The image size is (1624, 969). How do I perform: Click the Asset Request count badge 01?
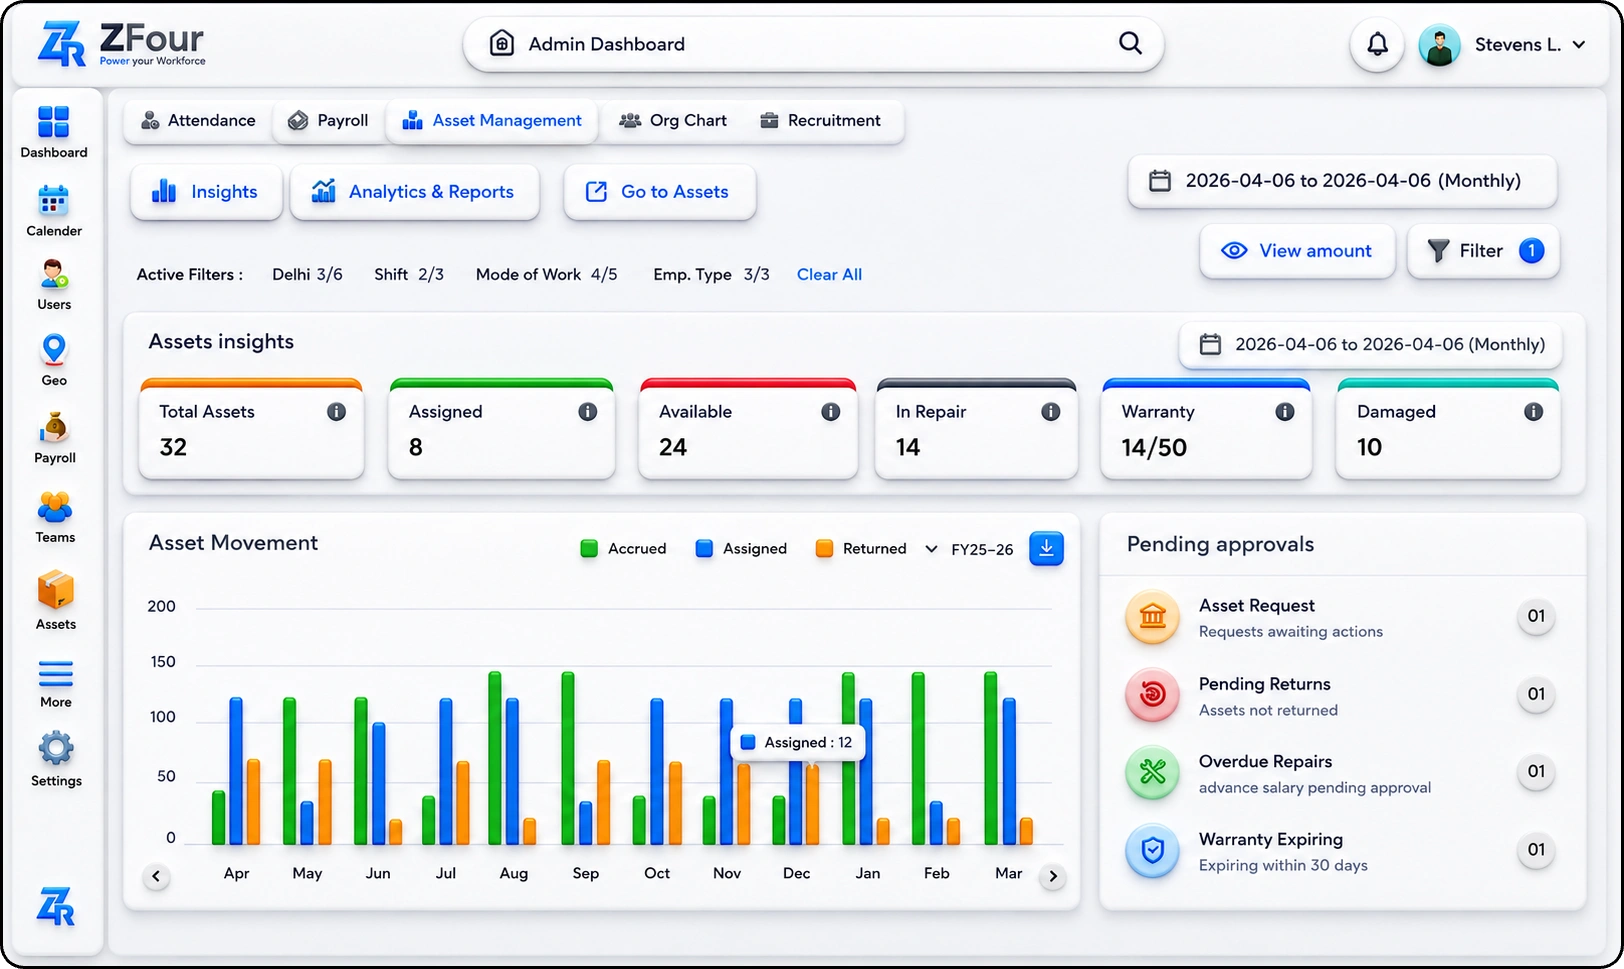[1536, 616]
